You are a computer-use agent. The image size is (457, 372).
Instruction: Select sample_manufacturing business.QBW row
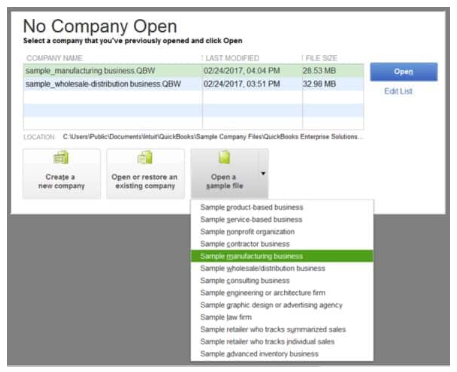click(193, 71)
